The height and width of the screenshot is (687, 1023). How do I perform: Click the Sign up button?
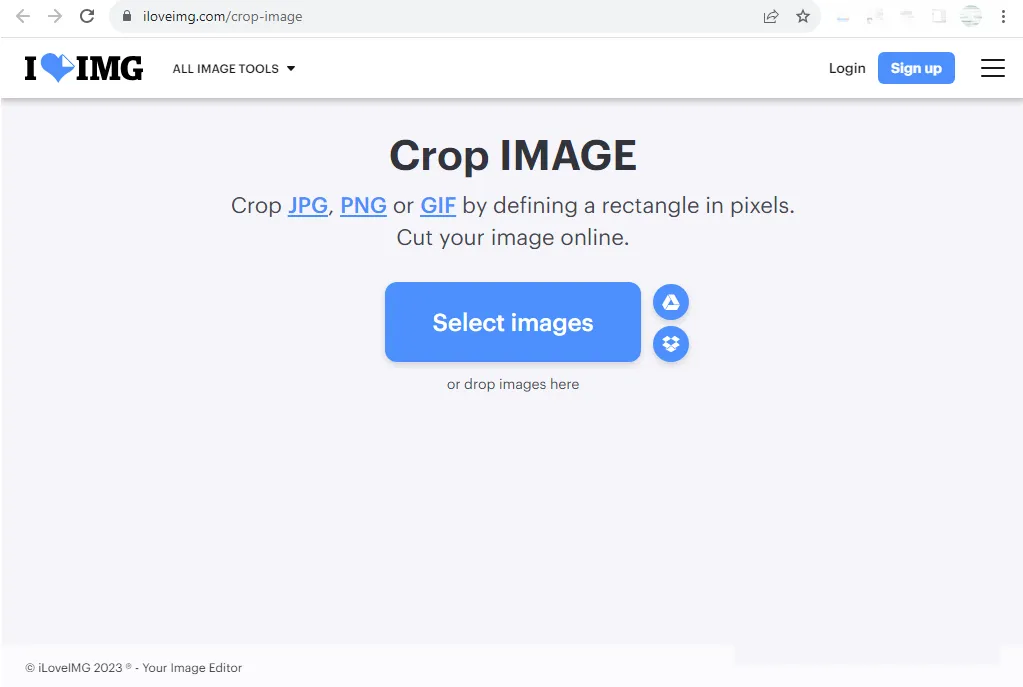[916, 68]
